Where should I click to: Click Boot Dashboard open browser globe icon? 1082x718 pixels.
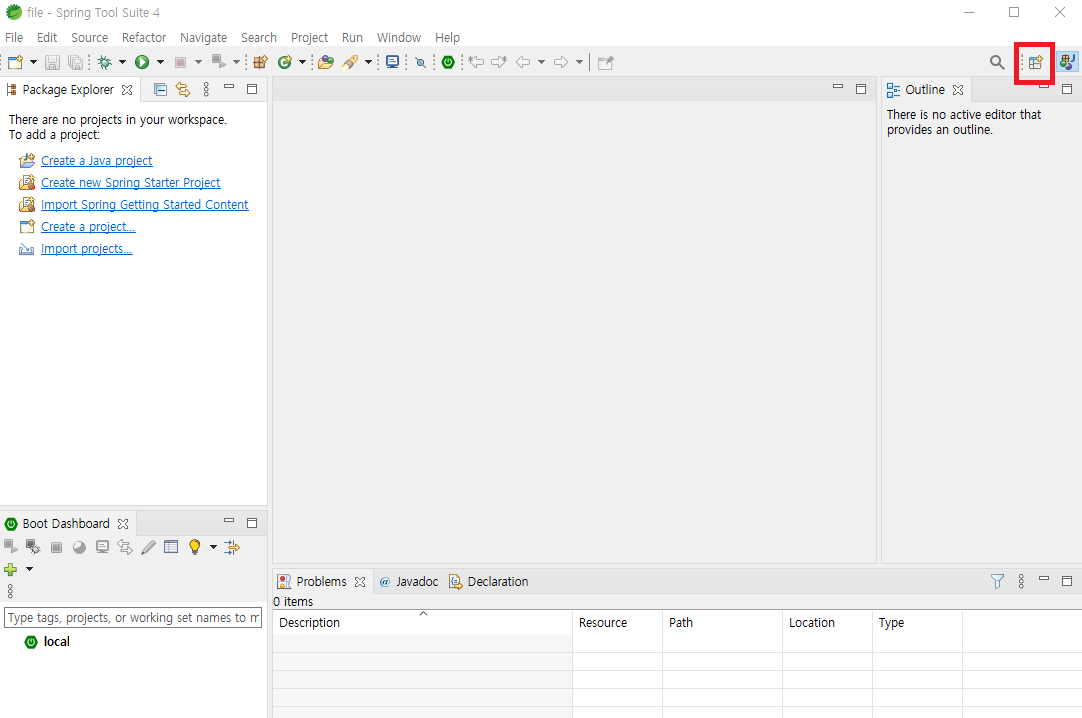[x=79, y=548]
